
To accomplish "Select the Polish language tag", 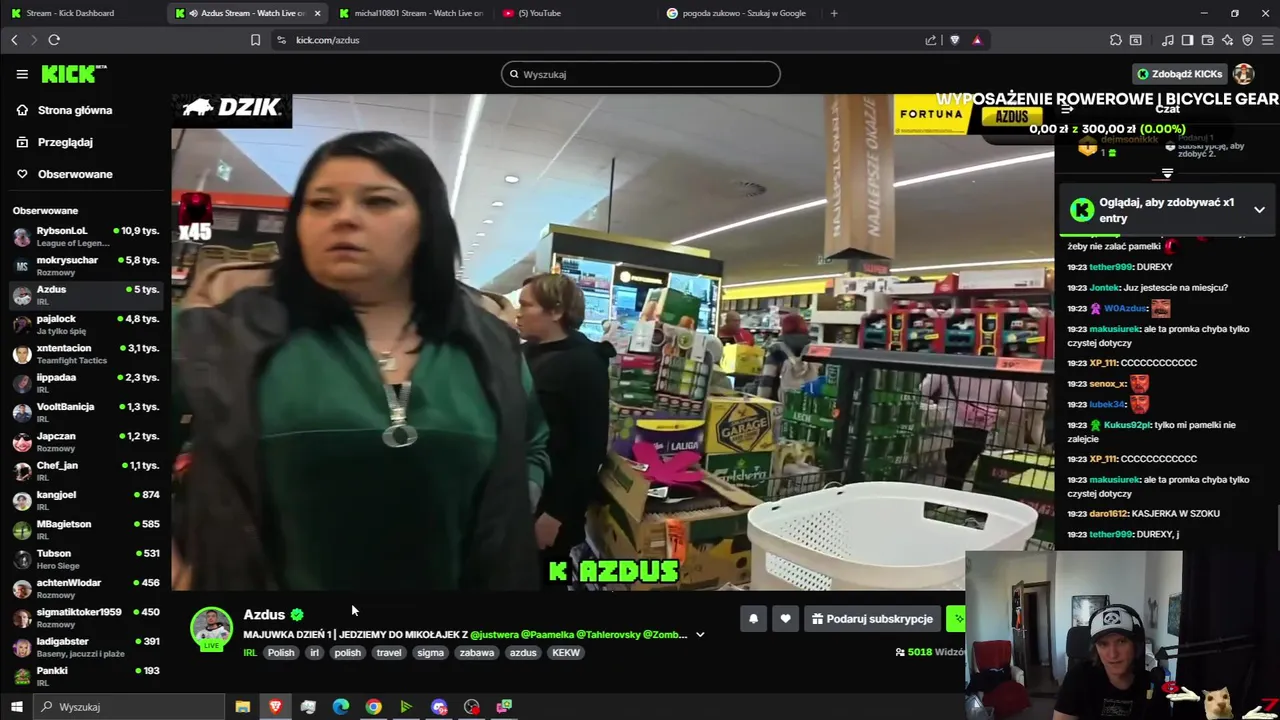I will click(x=281, y=653).
